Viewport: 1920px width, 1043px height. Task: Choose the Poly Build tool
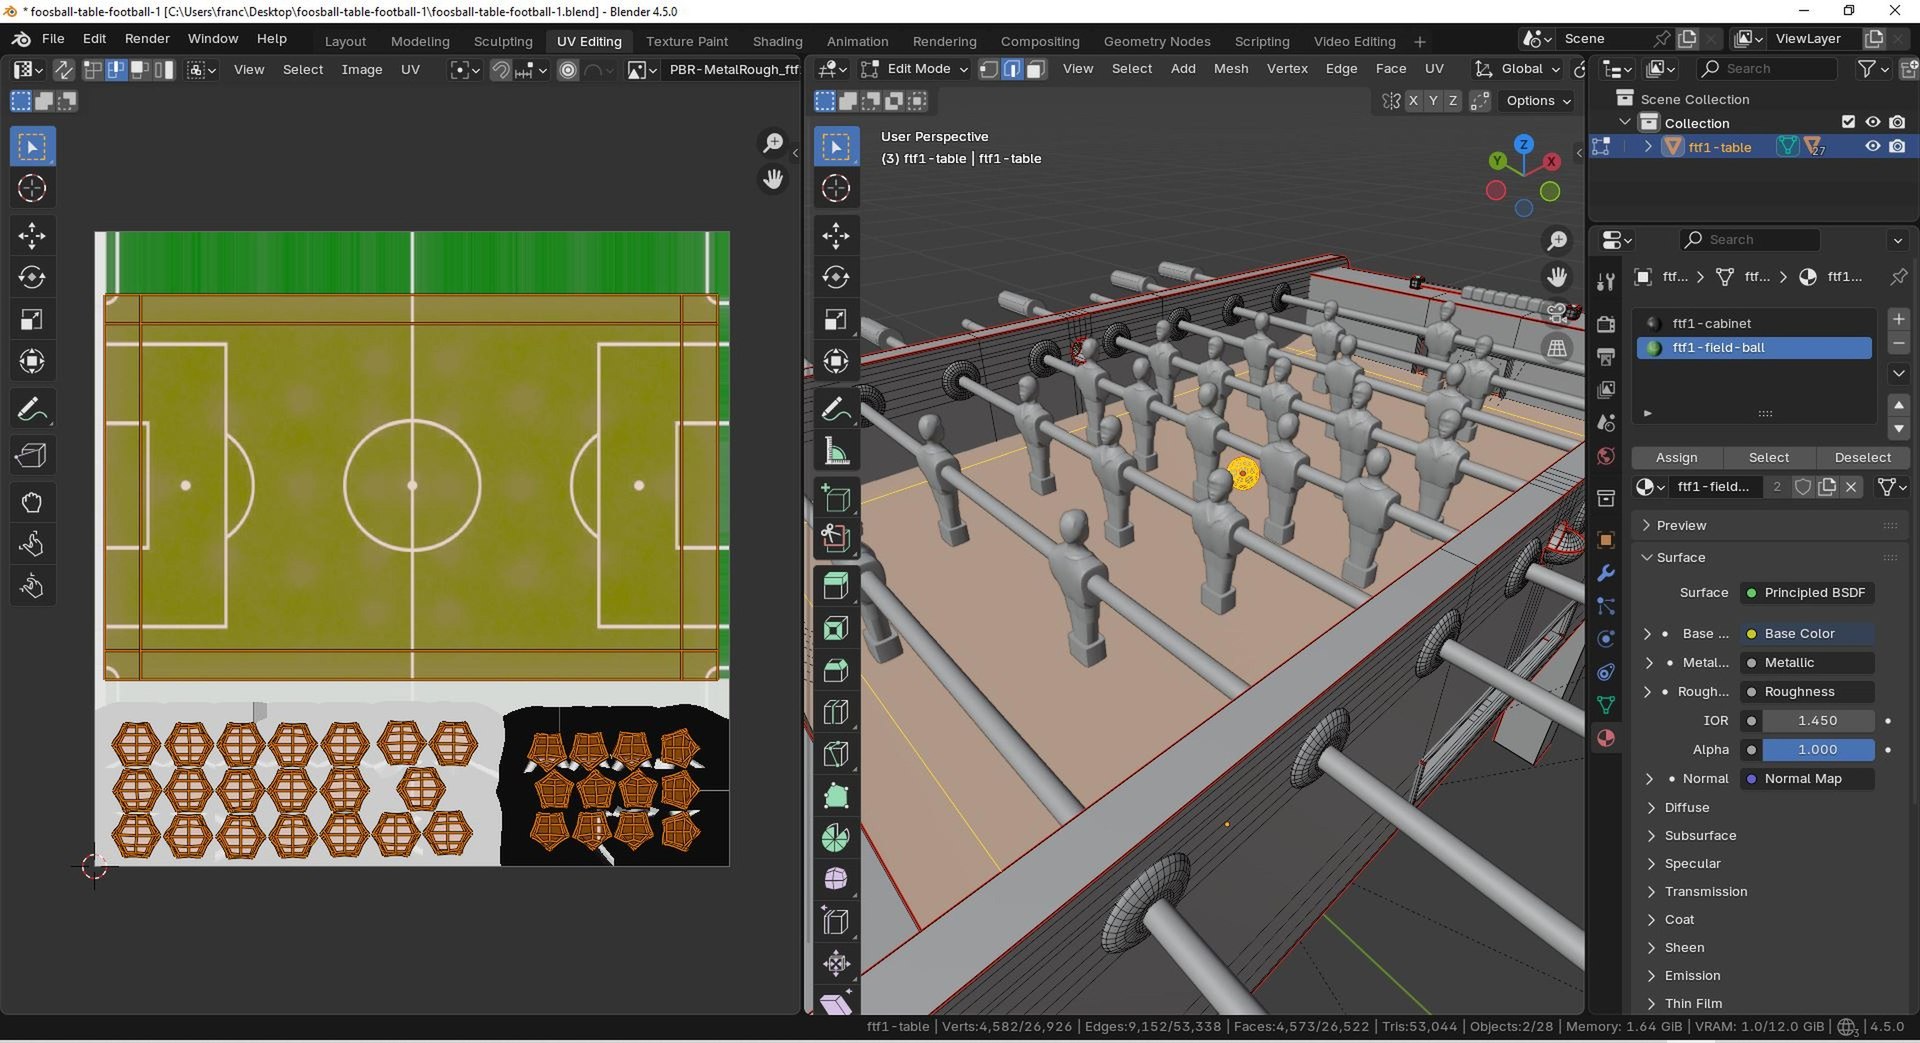coord(836,796)
